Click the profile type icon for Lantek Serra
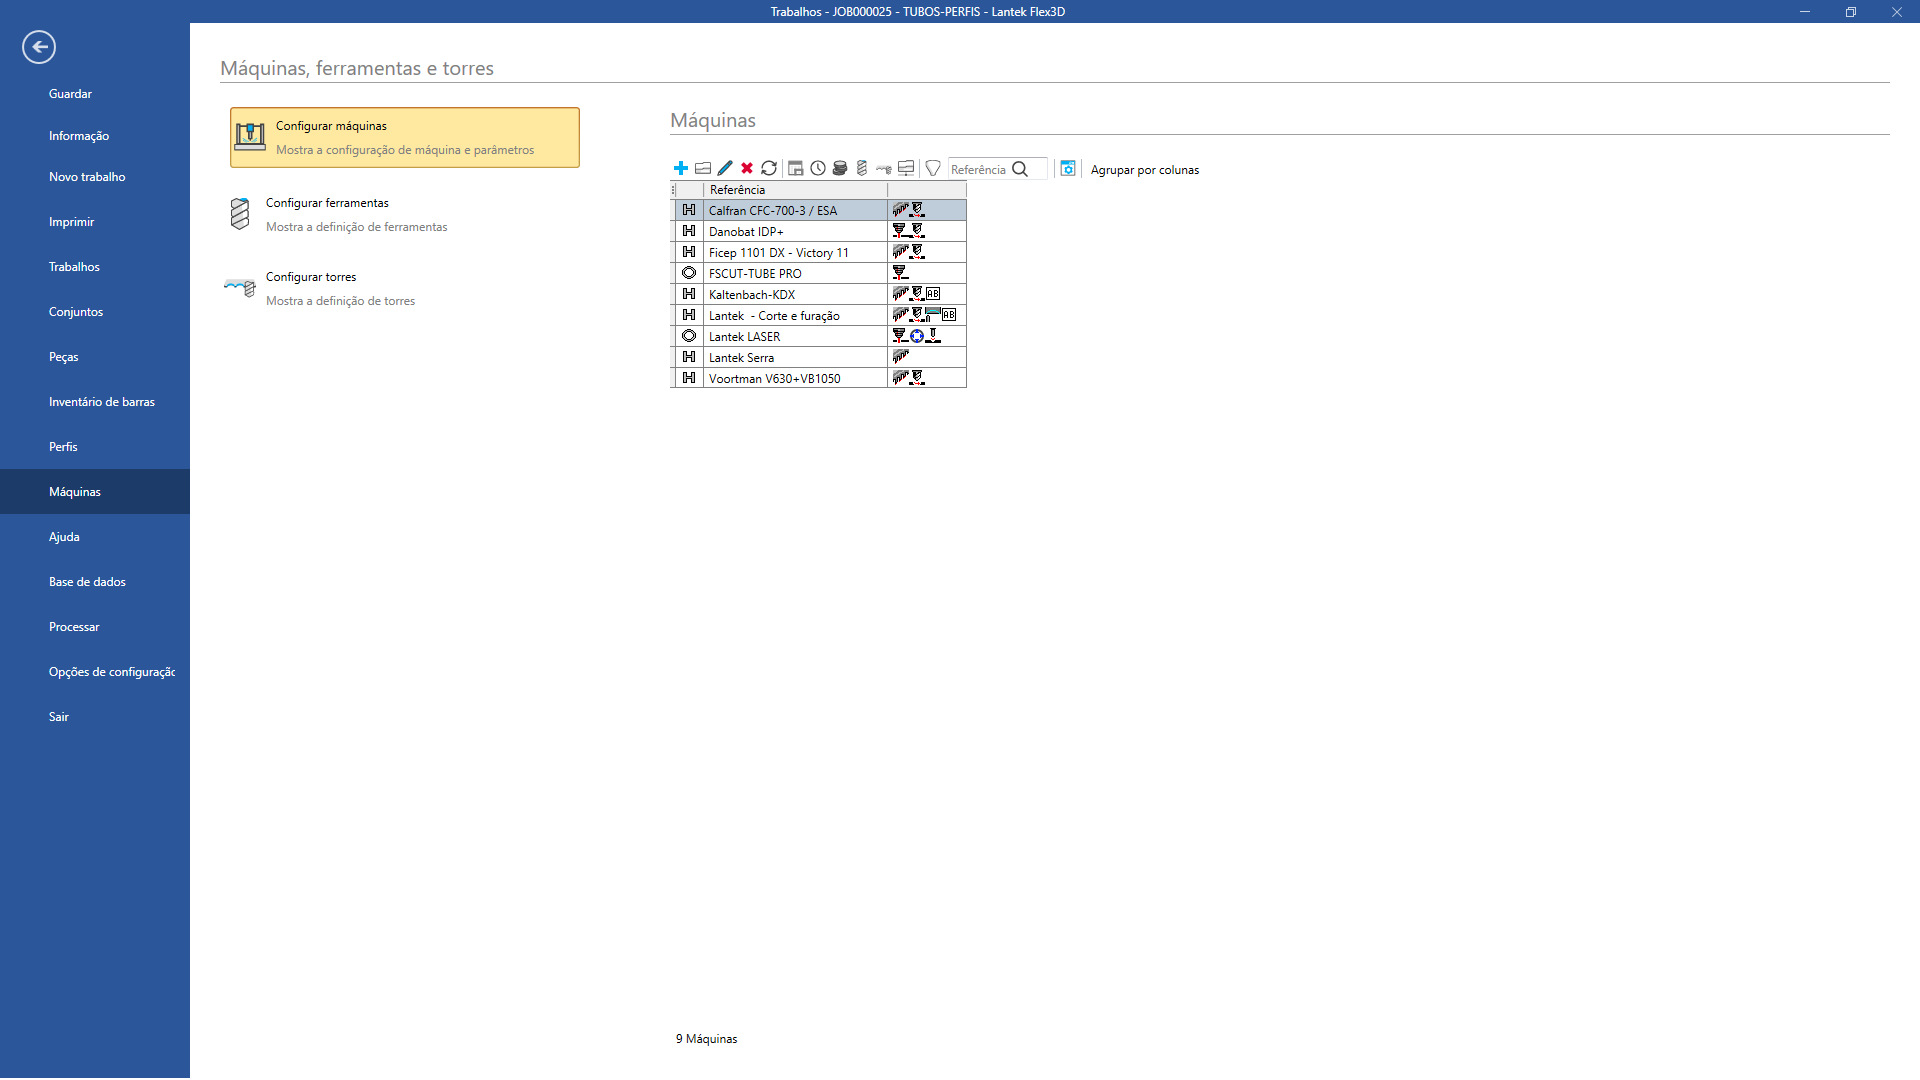The height and width of the screenshot is (1080, 1920). [689, 357]
